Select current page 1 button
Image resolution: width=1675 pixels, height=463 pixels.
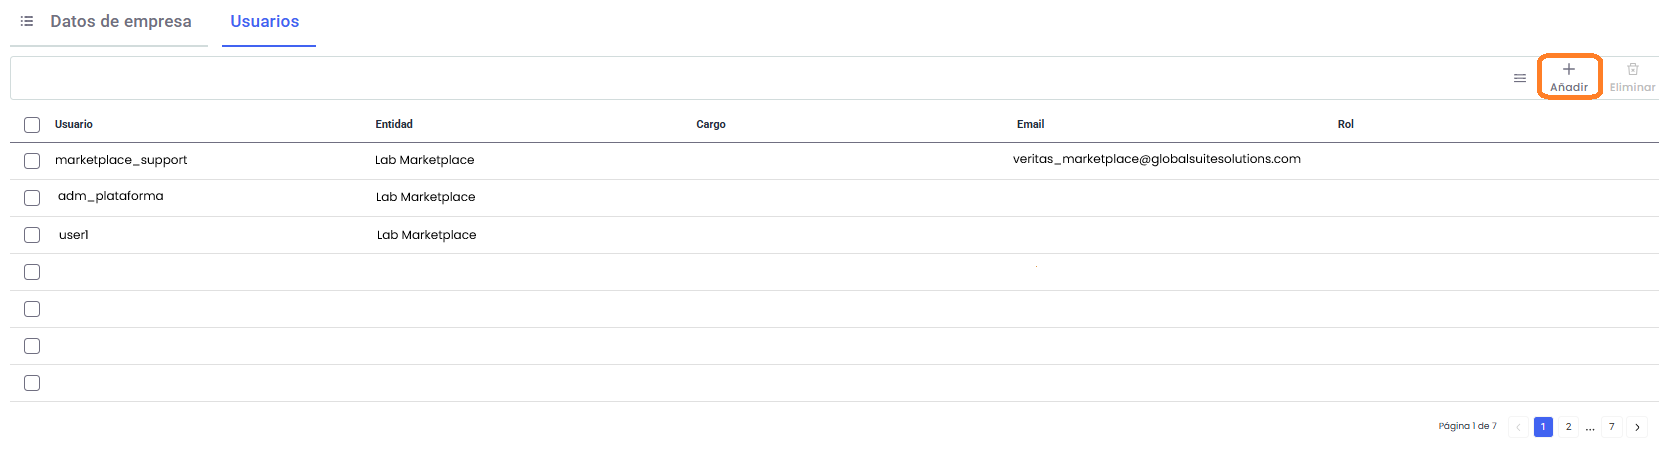tap(1543, 427)
